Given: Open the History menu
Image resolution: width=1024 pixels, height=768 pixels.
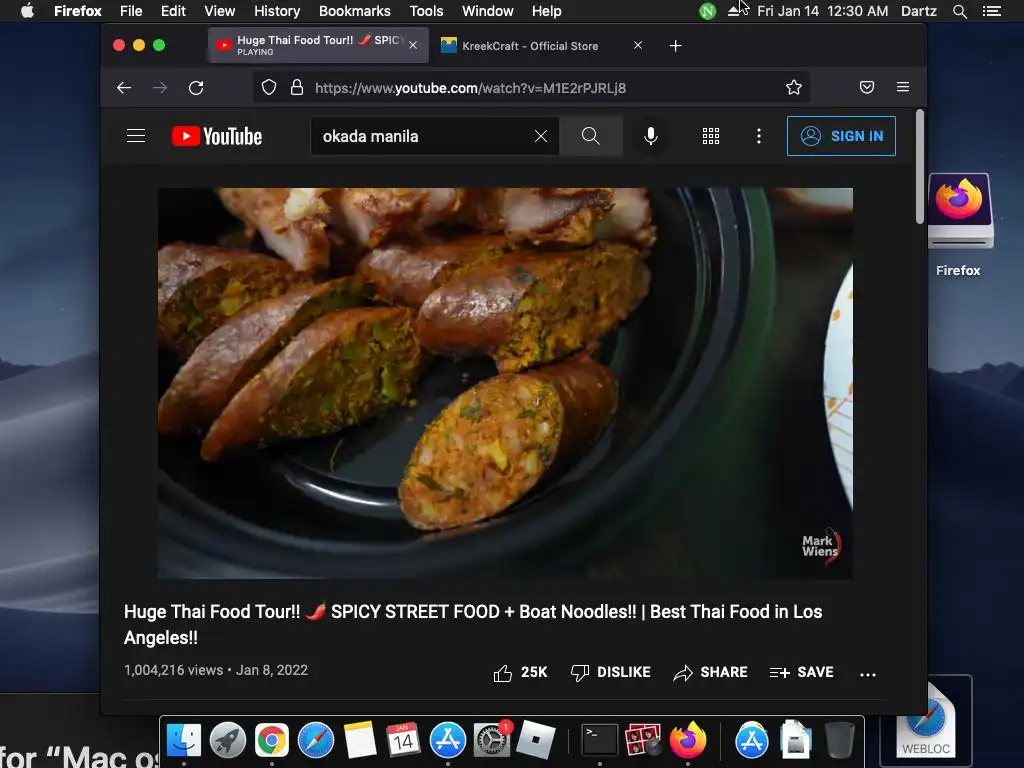Looking at the screenshot, I should [277, 11].
